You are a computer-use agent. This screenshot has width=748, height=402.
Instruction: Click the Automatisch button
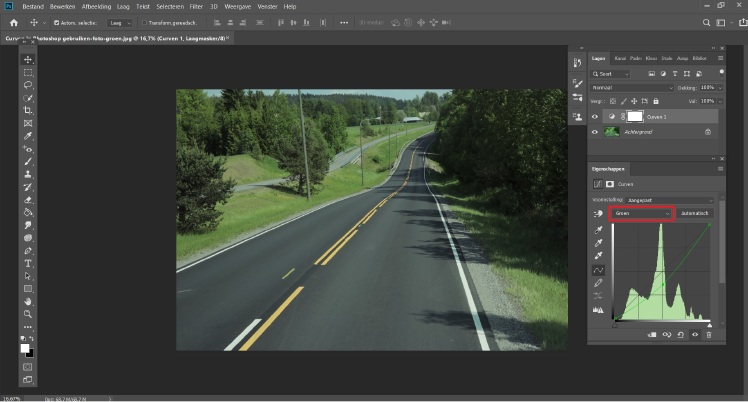695,214
